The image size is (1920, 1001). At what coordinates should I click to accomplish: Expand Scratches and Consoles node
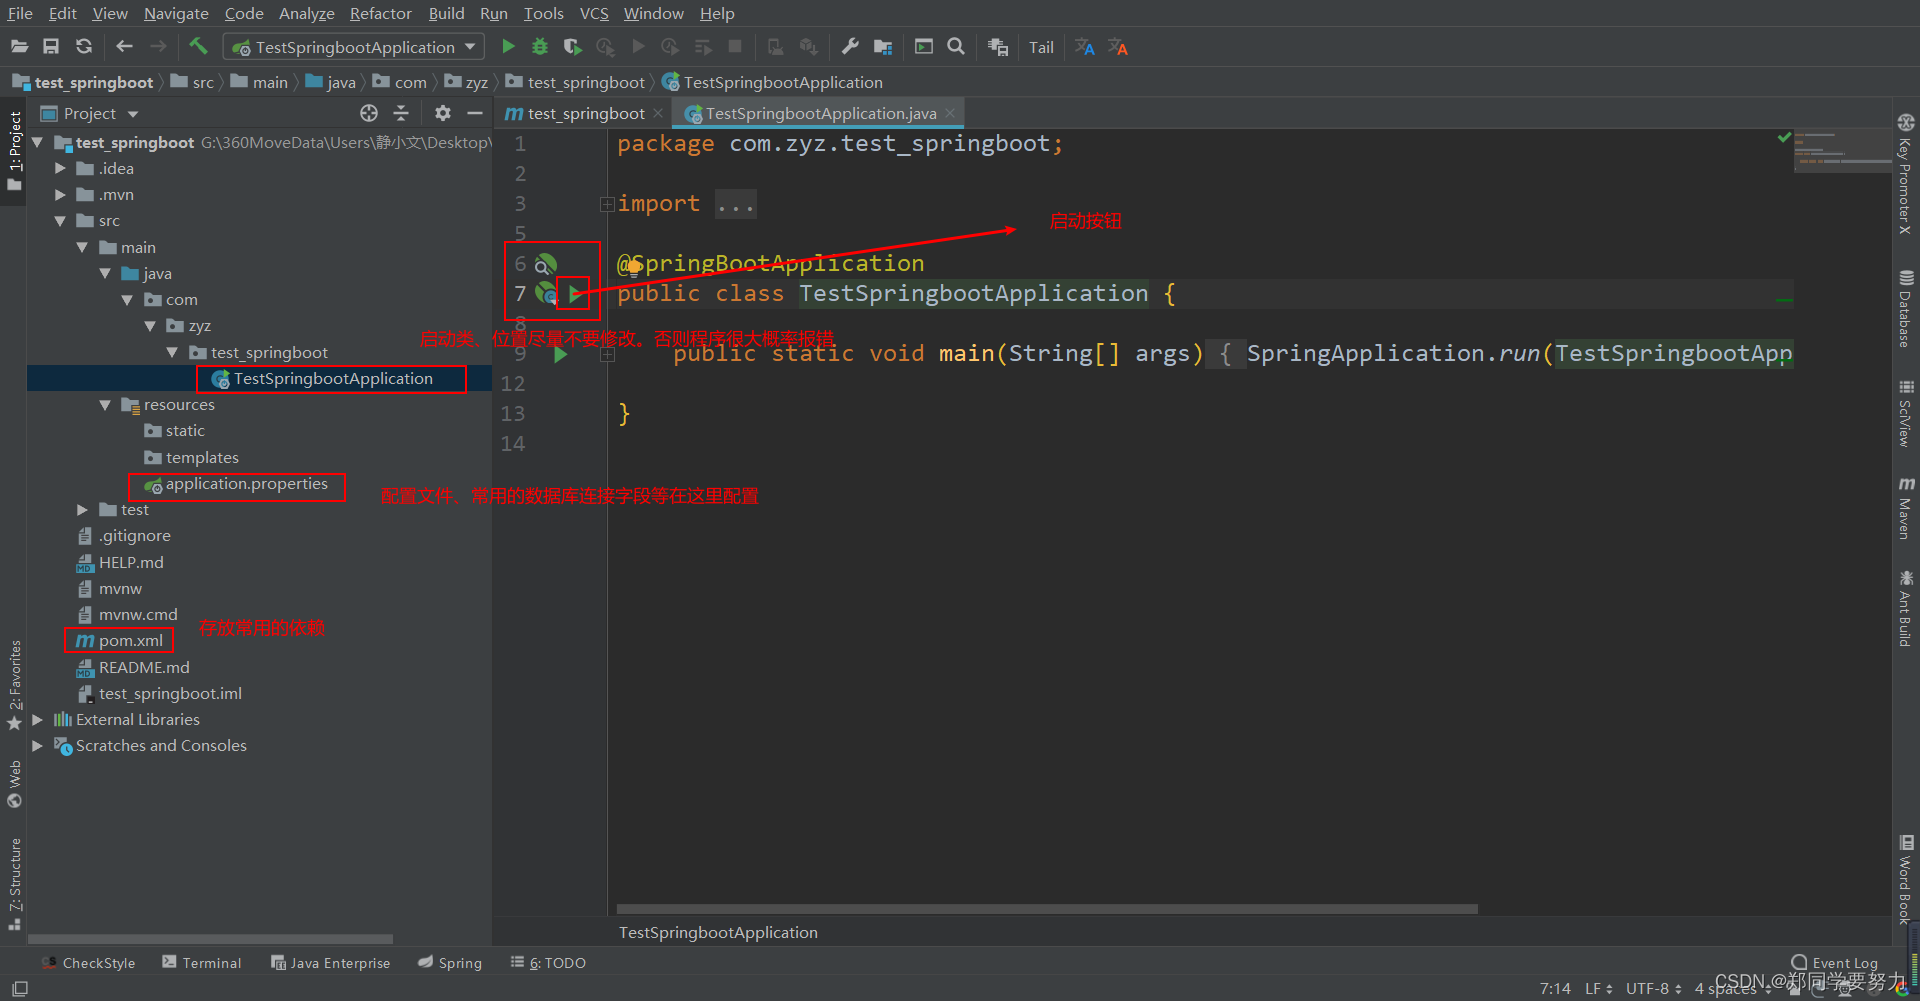coord(38,746)
